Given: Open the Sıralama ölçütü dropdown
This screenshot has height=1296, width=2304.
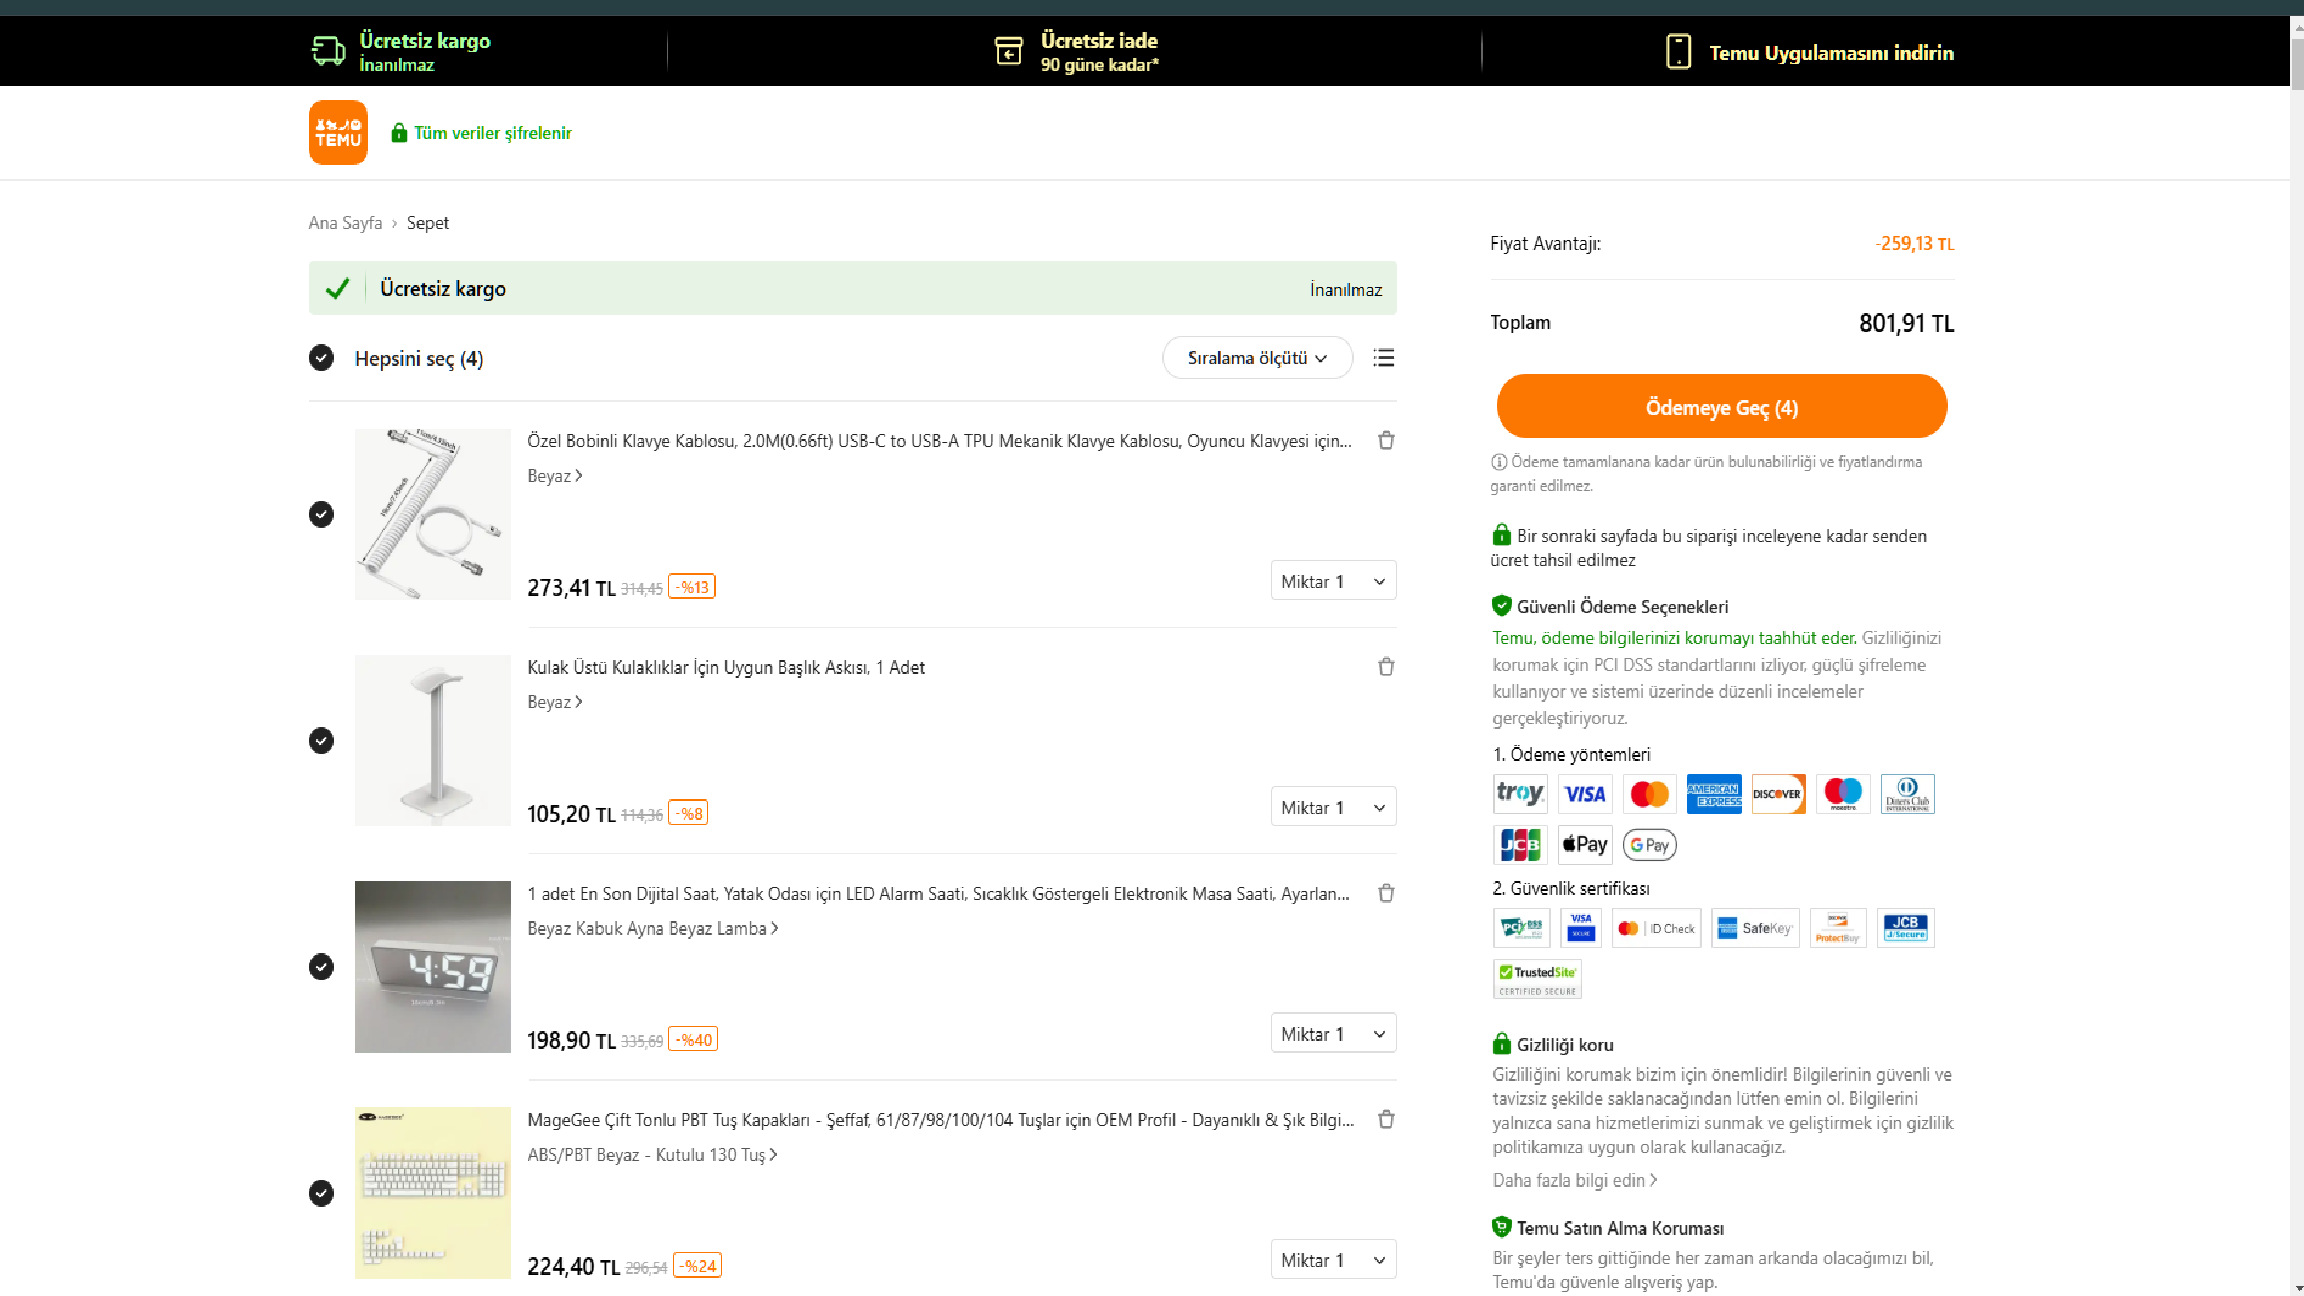Looking at the screenshot, I should (x=1257, y=358).
